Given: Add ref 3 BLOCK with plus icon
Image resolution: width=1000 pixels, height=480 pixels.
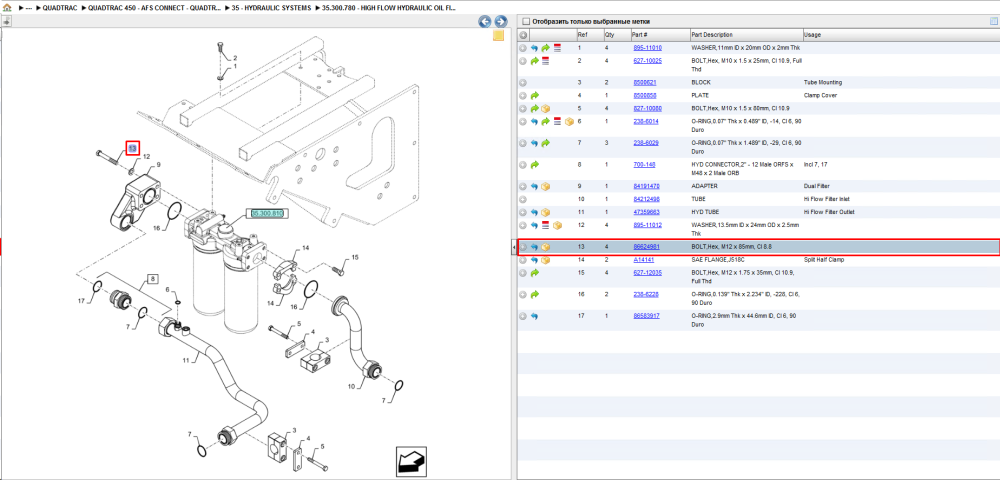Looking at the screenshot, I should (523, 83).
